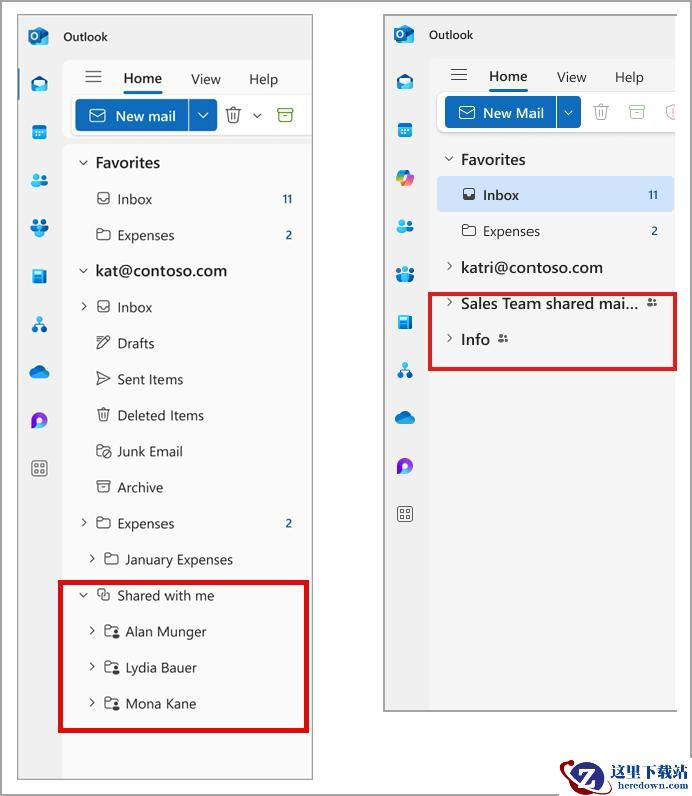Screen dimensions: 692x796
Task: Open To Do icon in right Outlook sidebar
Action: [405, 321]
